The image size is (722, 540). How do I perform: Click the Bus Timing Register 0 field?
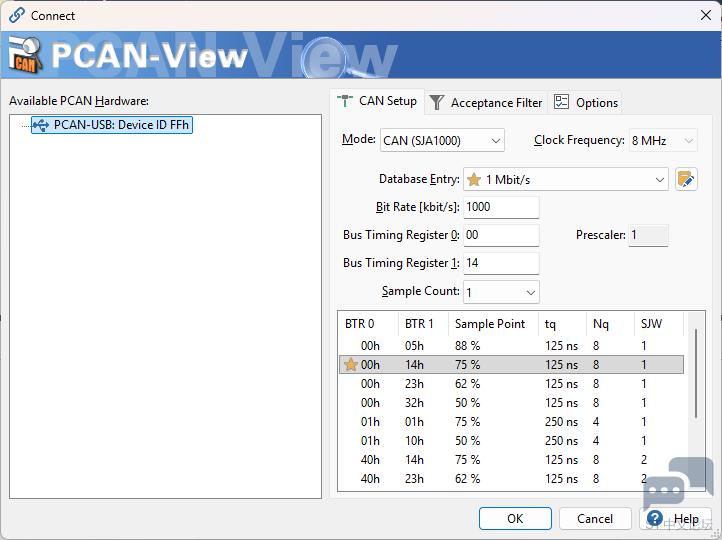click(501, 235)
